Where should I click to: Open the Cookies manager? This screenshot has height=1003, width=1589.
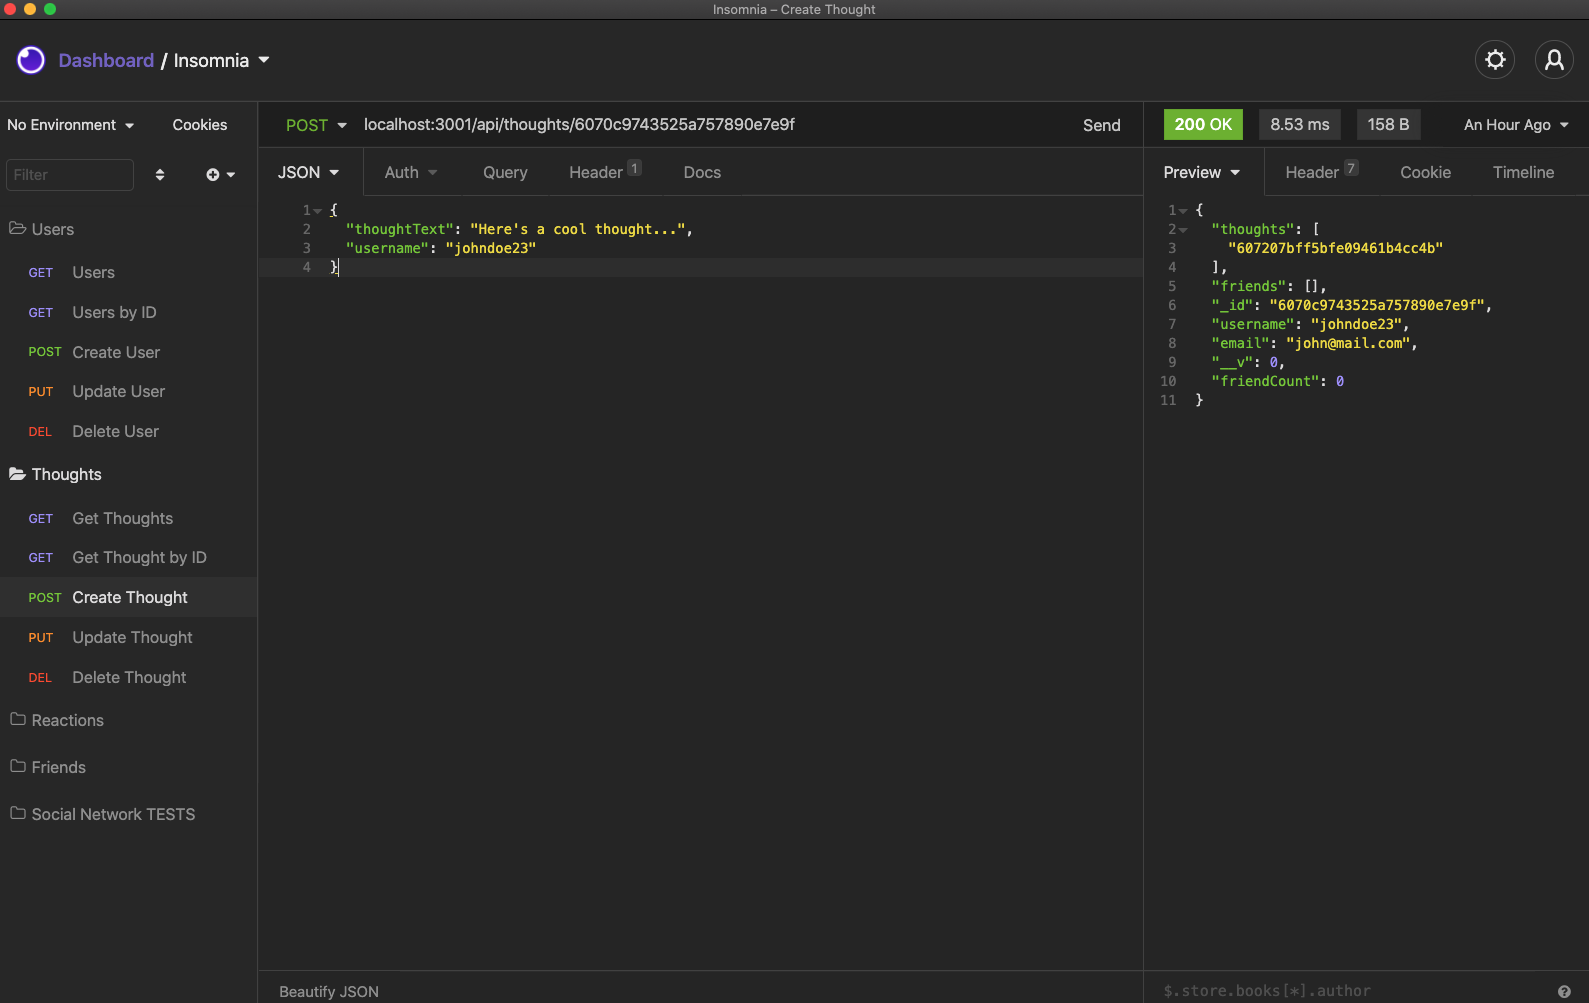(199, 125)
